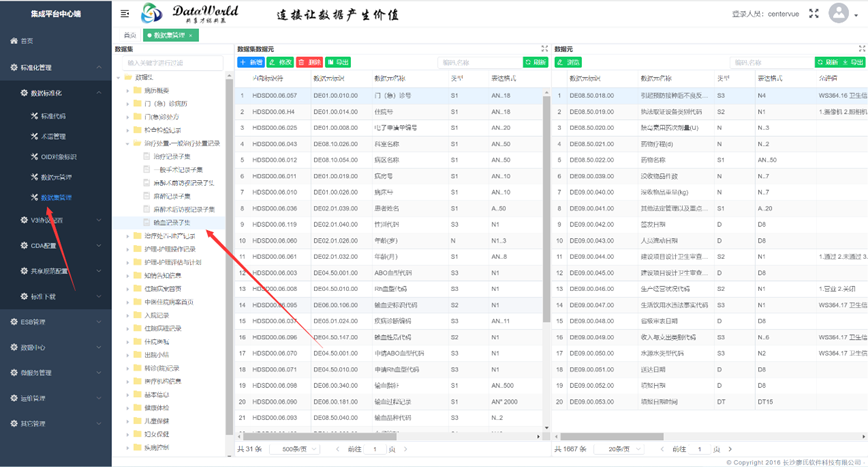Screen dimensions: 868x467
Task: Click the user avatar icon
Action: pos(839,13)
